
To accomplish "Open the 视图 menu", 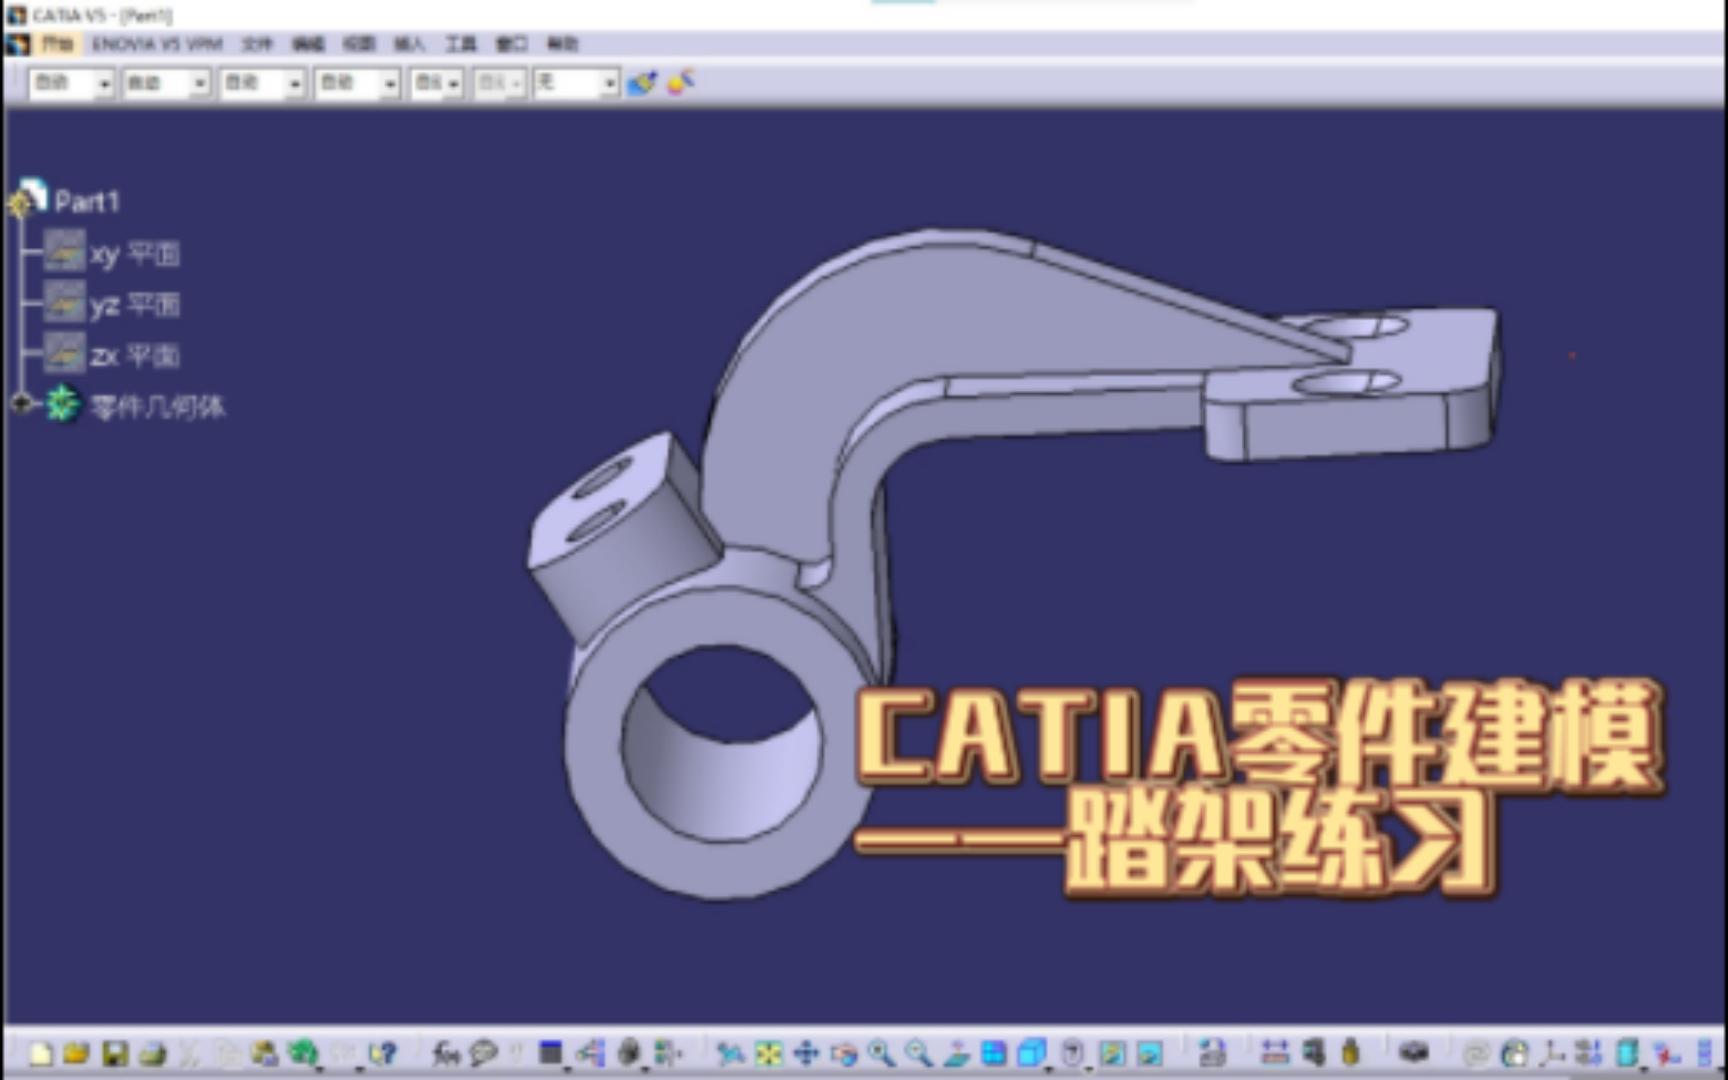I will click(x=358, y=44).
